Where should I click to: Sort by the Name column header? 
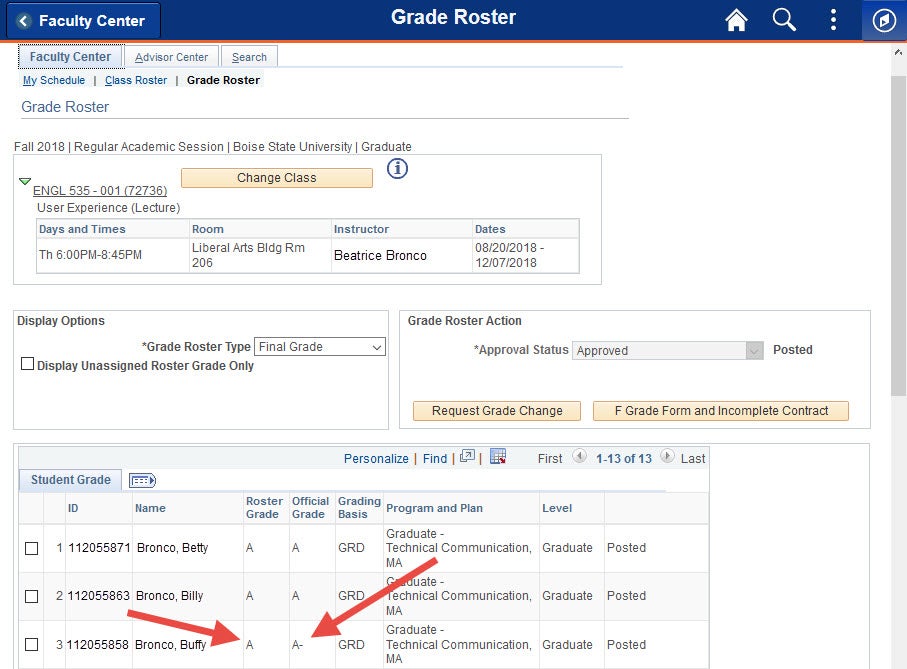tap(150, 508)
